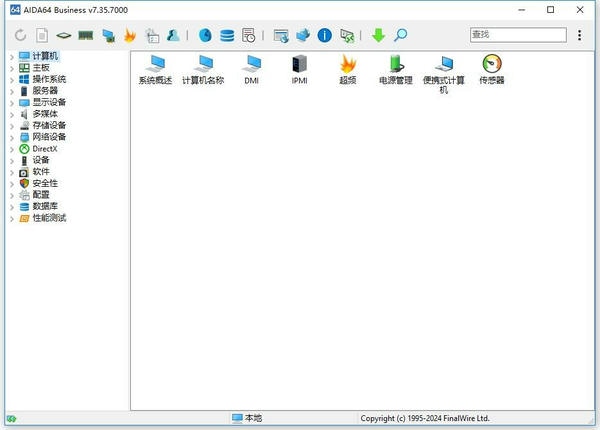Viewport: 600px width, 430px height.
Task: Expand the 显示设备 tree node arrow
Action: (12, 103)
